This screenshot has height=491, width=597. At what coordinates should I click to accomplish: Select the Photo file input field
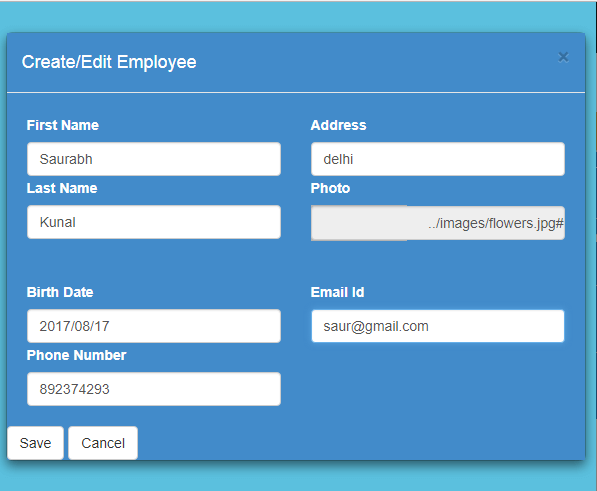click(438, 223)
